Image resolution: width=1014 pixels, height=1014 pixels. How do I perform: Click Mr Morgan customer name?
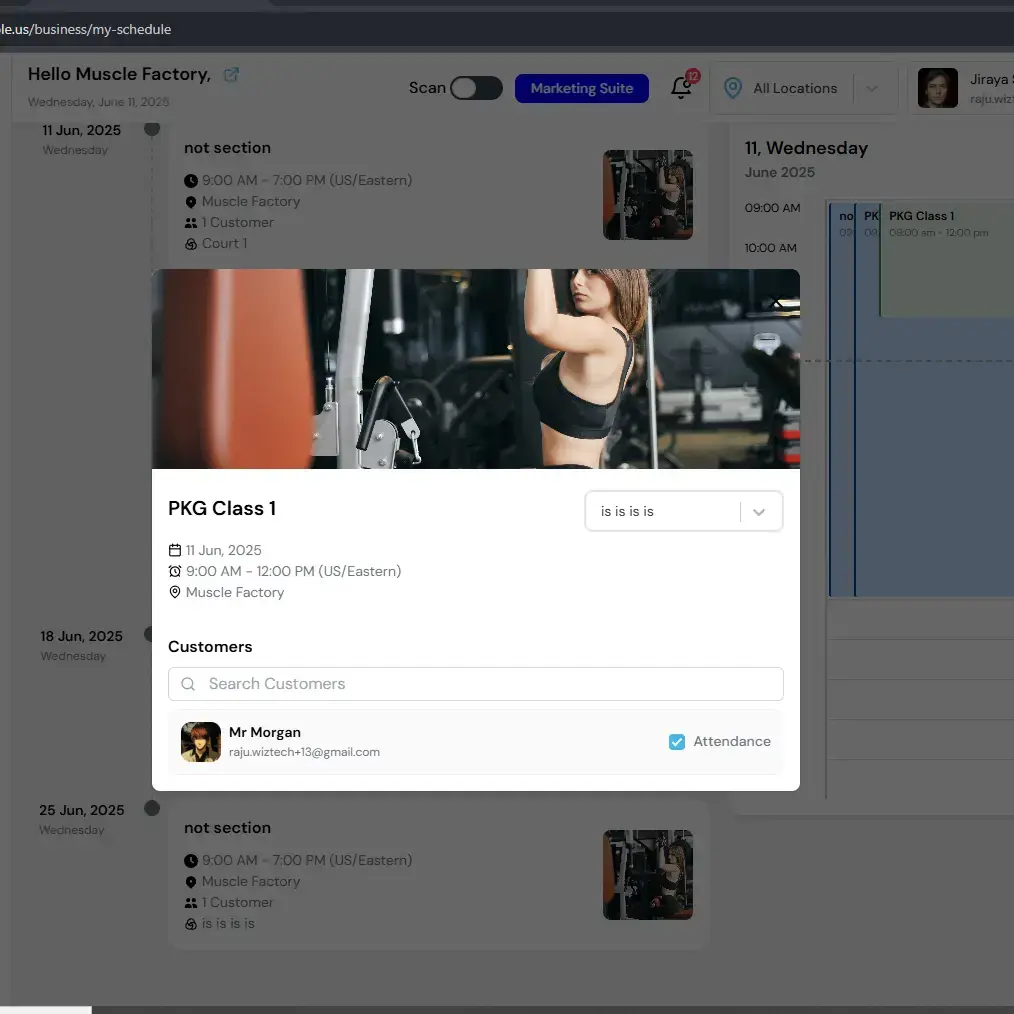point(265,732)
